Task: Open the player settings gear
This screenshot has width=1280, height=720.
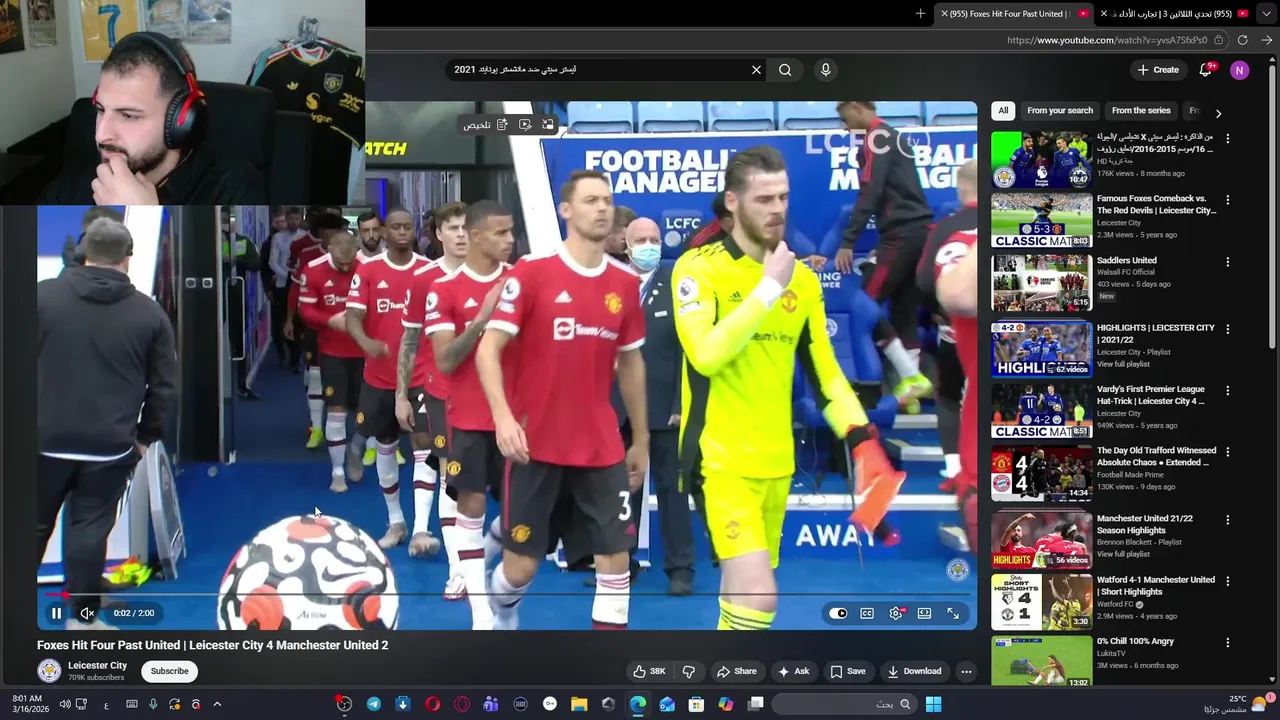Action: click(x=896, y=613)
